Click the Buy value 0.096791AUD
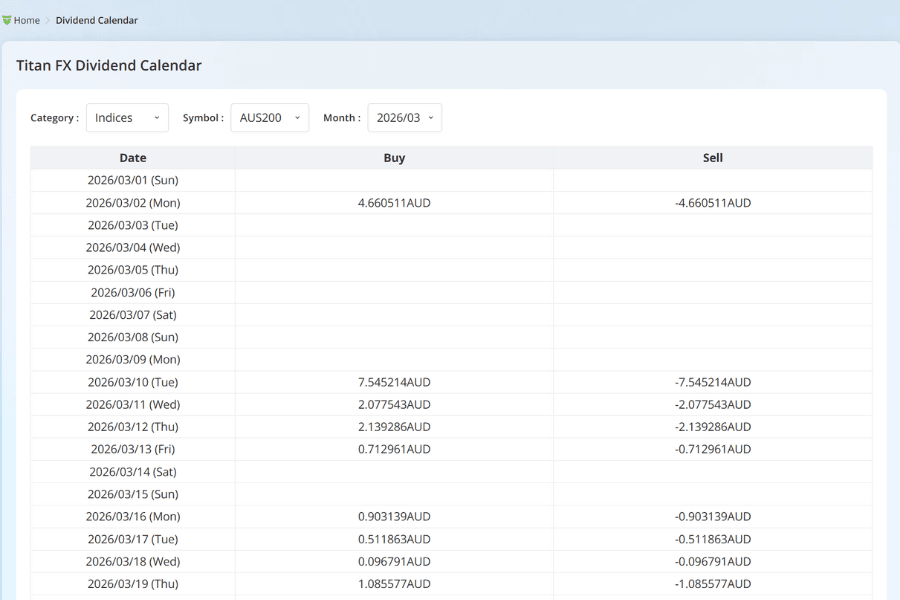Image resolution: width=900 pixels, height=600 pixels. pos(394,561)
